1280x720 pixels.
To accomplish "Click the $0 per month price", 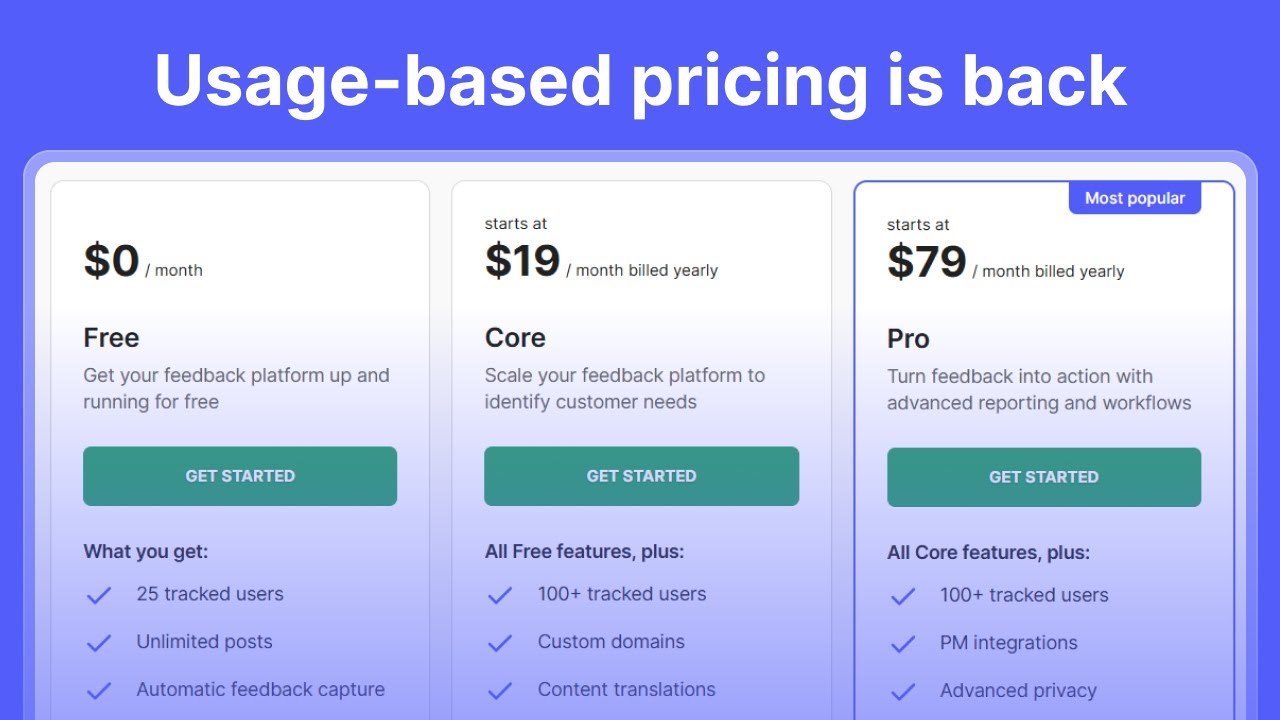I will coord(112,261).
